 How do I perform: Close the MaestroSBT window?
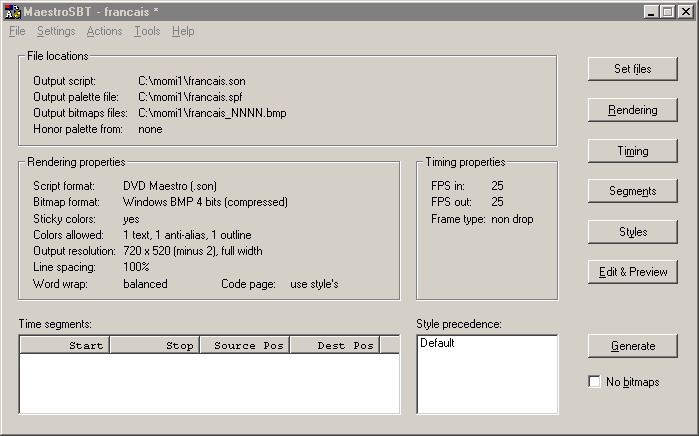(x=685, y=12)
